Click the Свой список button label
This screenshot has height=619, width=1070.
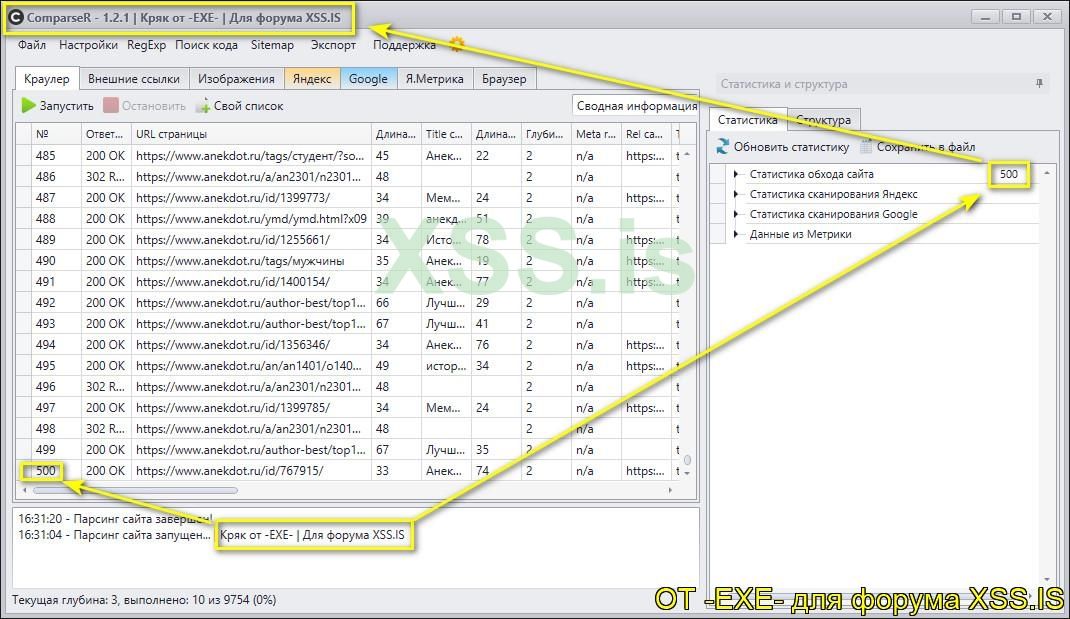(x=248, y=106)
